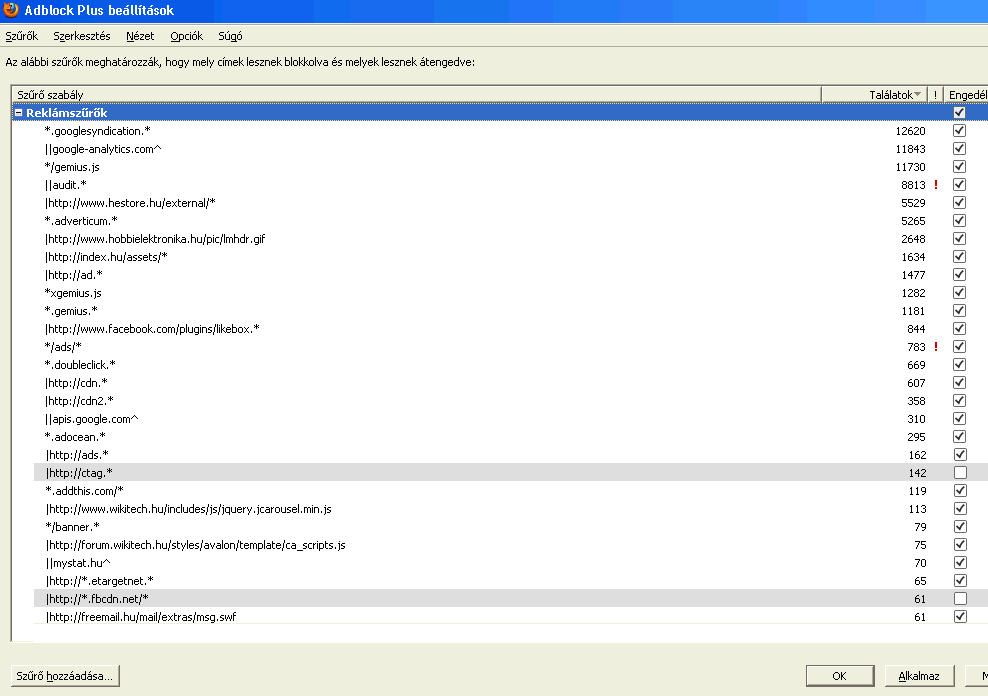
Task: Click the hit count 8813
Action: pos(913,185)
